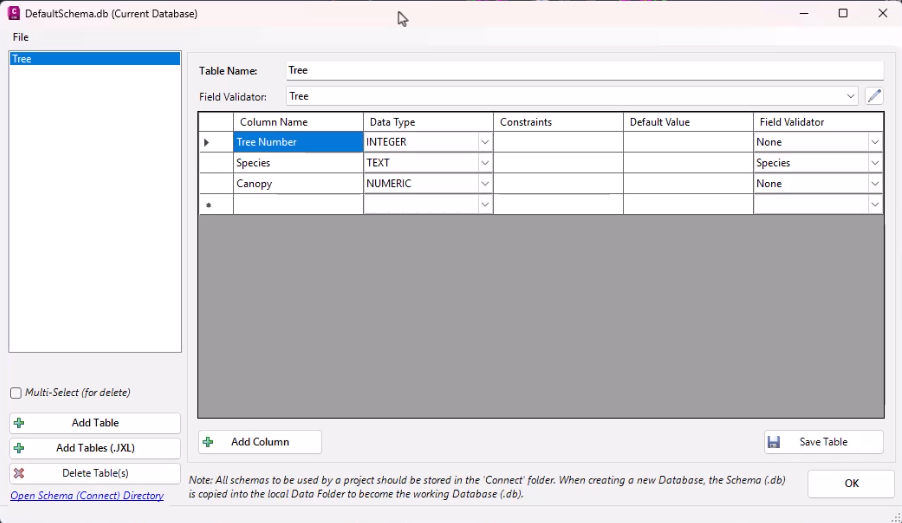Open the Species field validator dropdown in grid
Image resolution: width=902 pixels, height=523 pixels.
tap(875, 163)
